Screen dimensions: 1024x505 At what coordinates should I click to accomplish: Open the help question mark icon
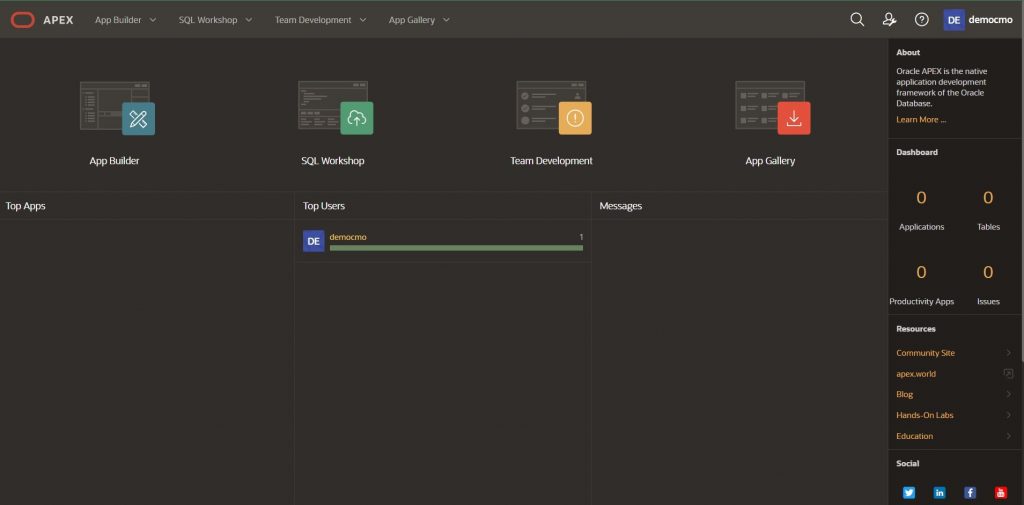click(921, 20)
